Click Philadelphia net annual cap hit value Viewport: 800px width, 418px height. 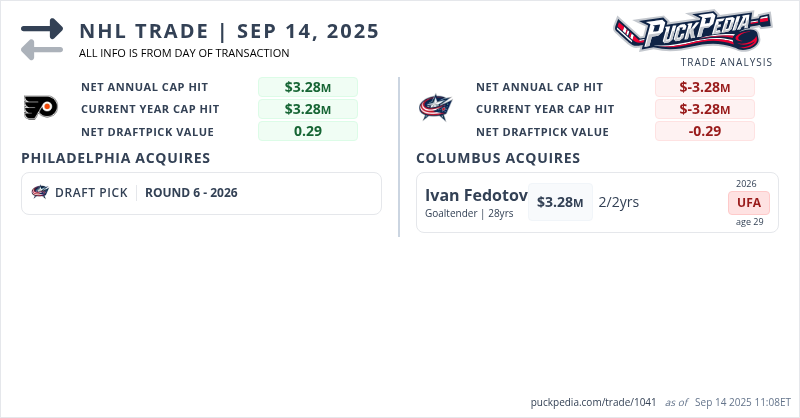point(308,87)
